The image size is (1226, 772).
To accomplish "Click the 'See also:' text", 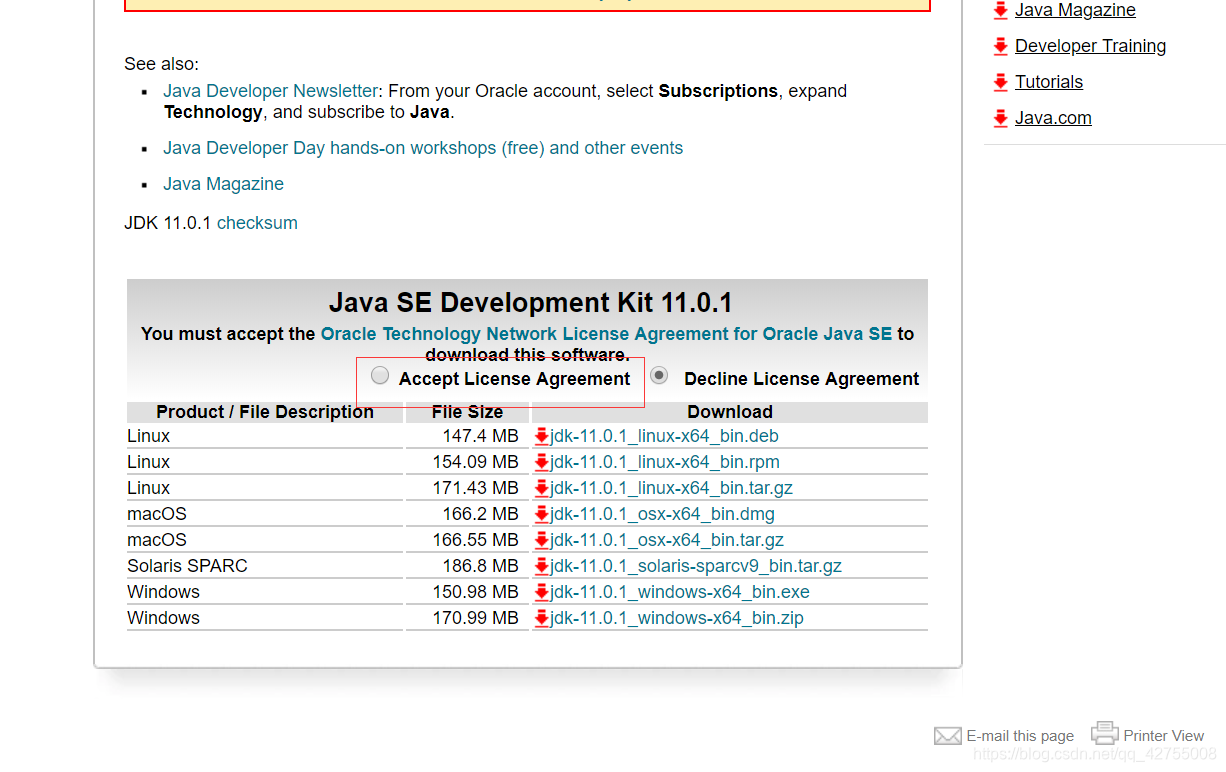I will (161, 64).
